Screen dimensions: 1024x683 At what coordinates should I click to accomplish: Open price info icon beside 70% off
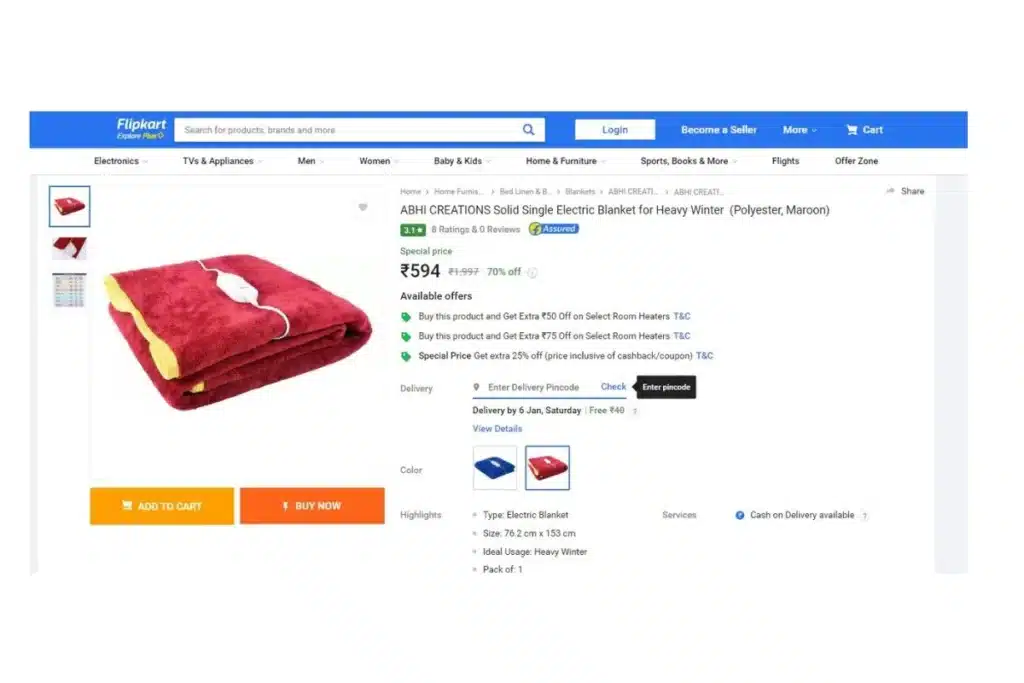click(532, 273)
